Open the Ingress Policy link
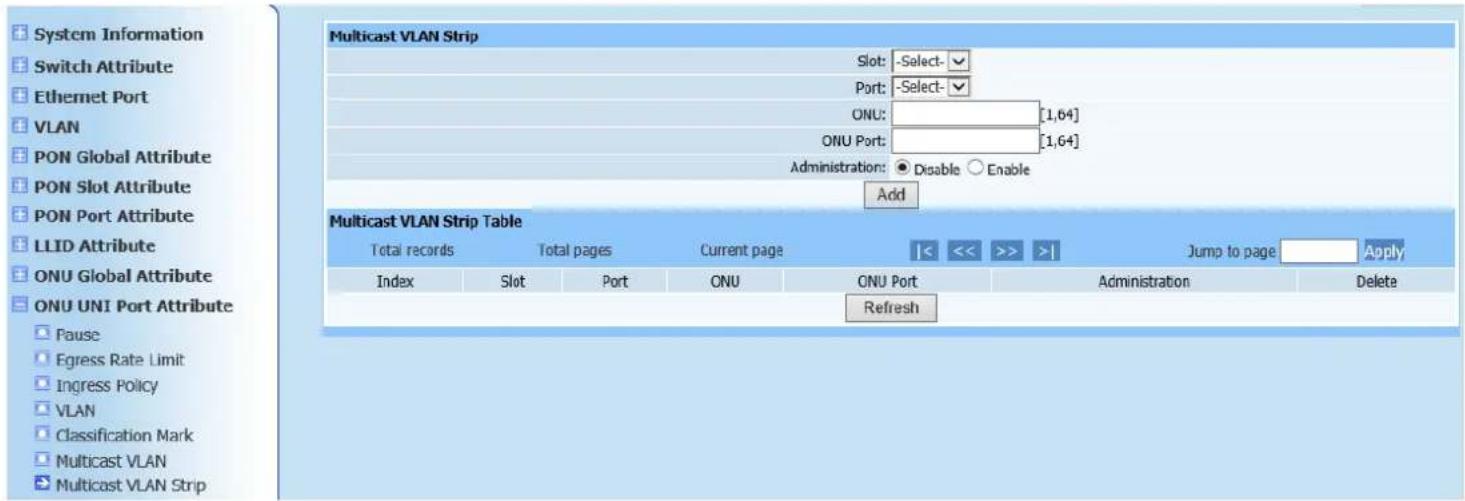 pyautogui.click(x=106, y=385)
